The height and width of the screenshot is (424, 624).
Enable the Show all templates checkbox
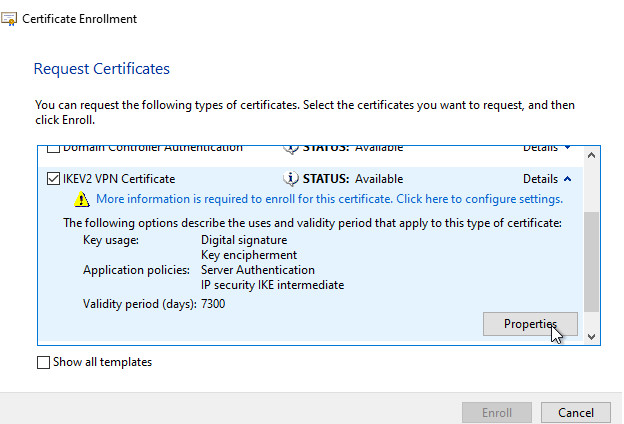click(x=43, y=362)
